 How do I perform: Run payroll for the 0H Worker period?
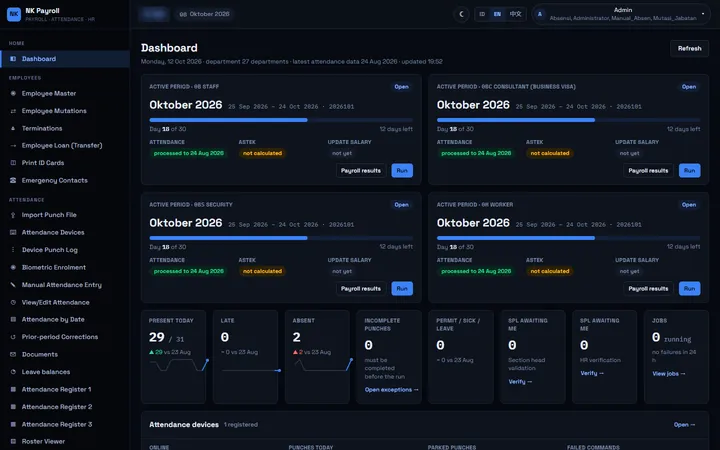[689, 288]
